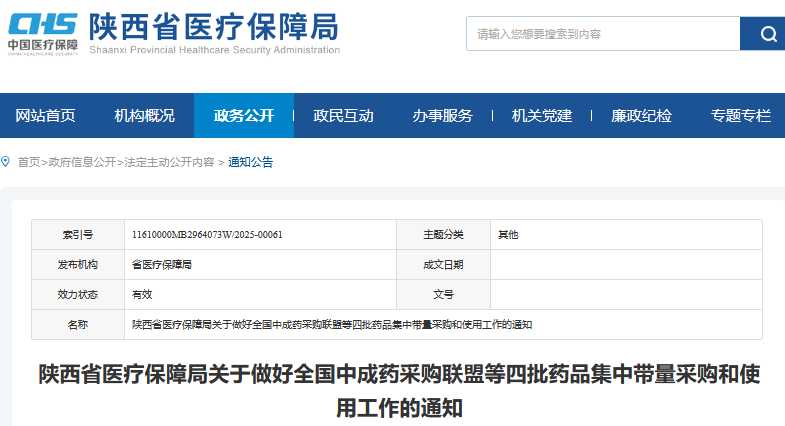The image size is (785, 426).
Task: Click the 通知公告 breadcrumb link
Action: coord(251,162)
